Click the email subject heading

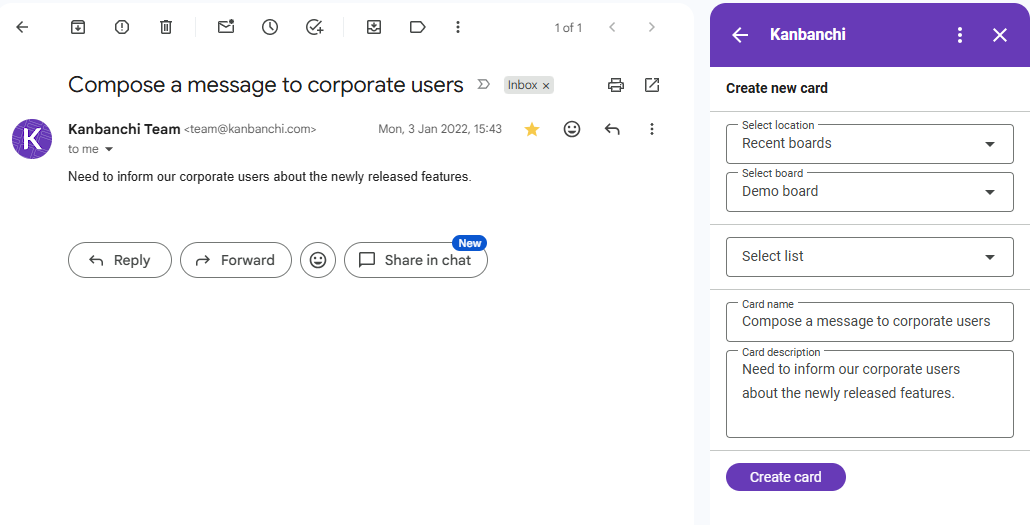(265, 85)
